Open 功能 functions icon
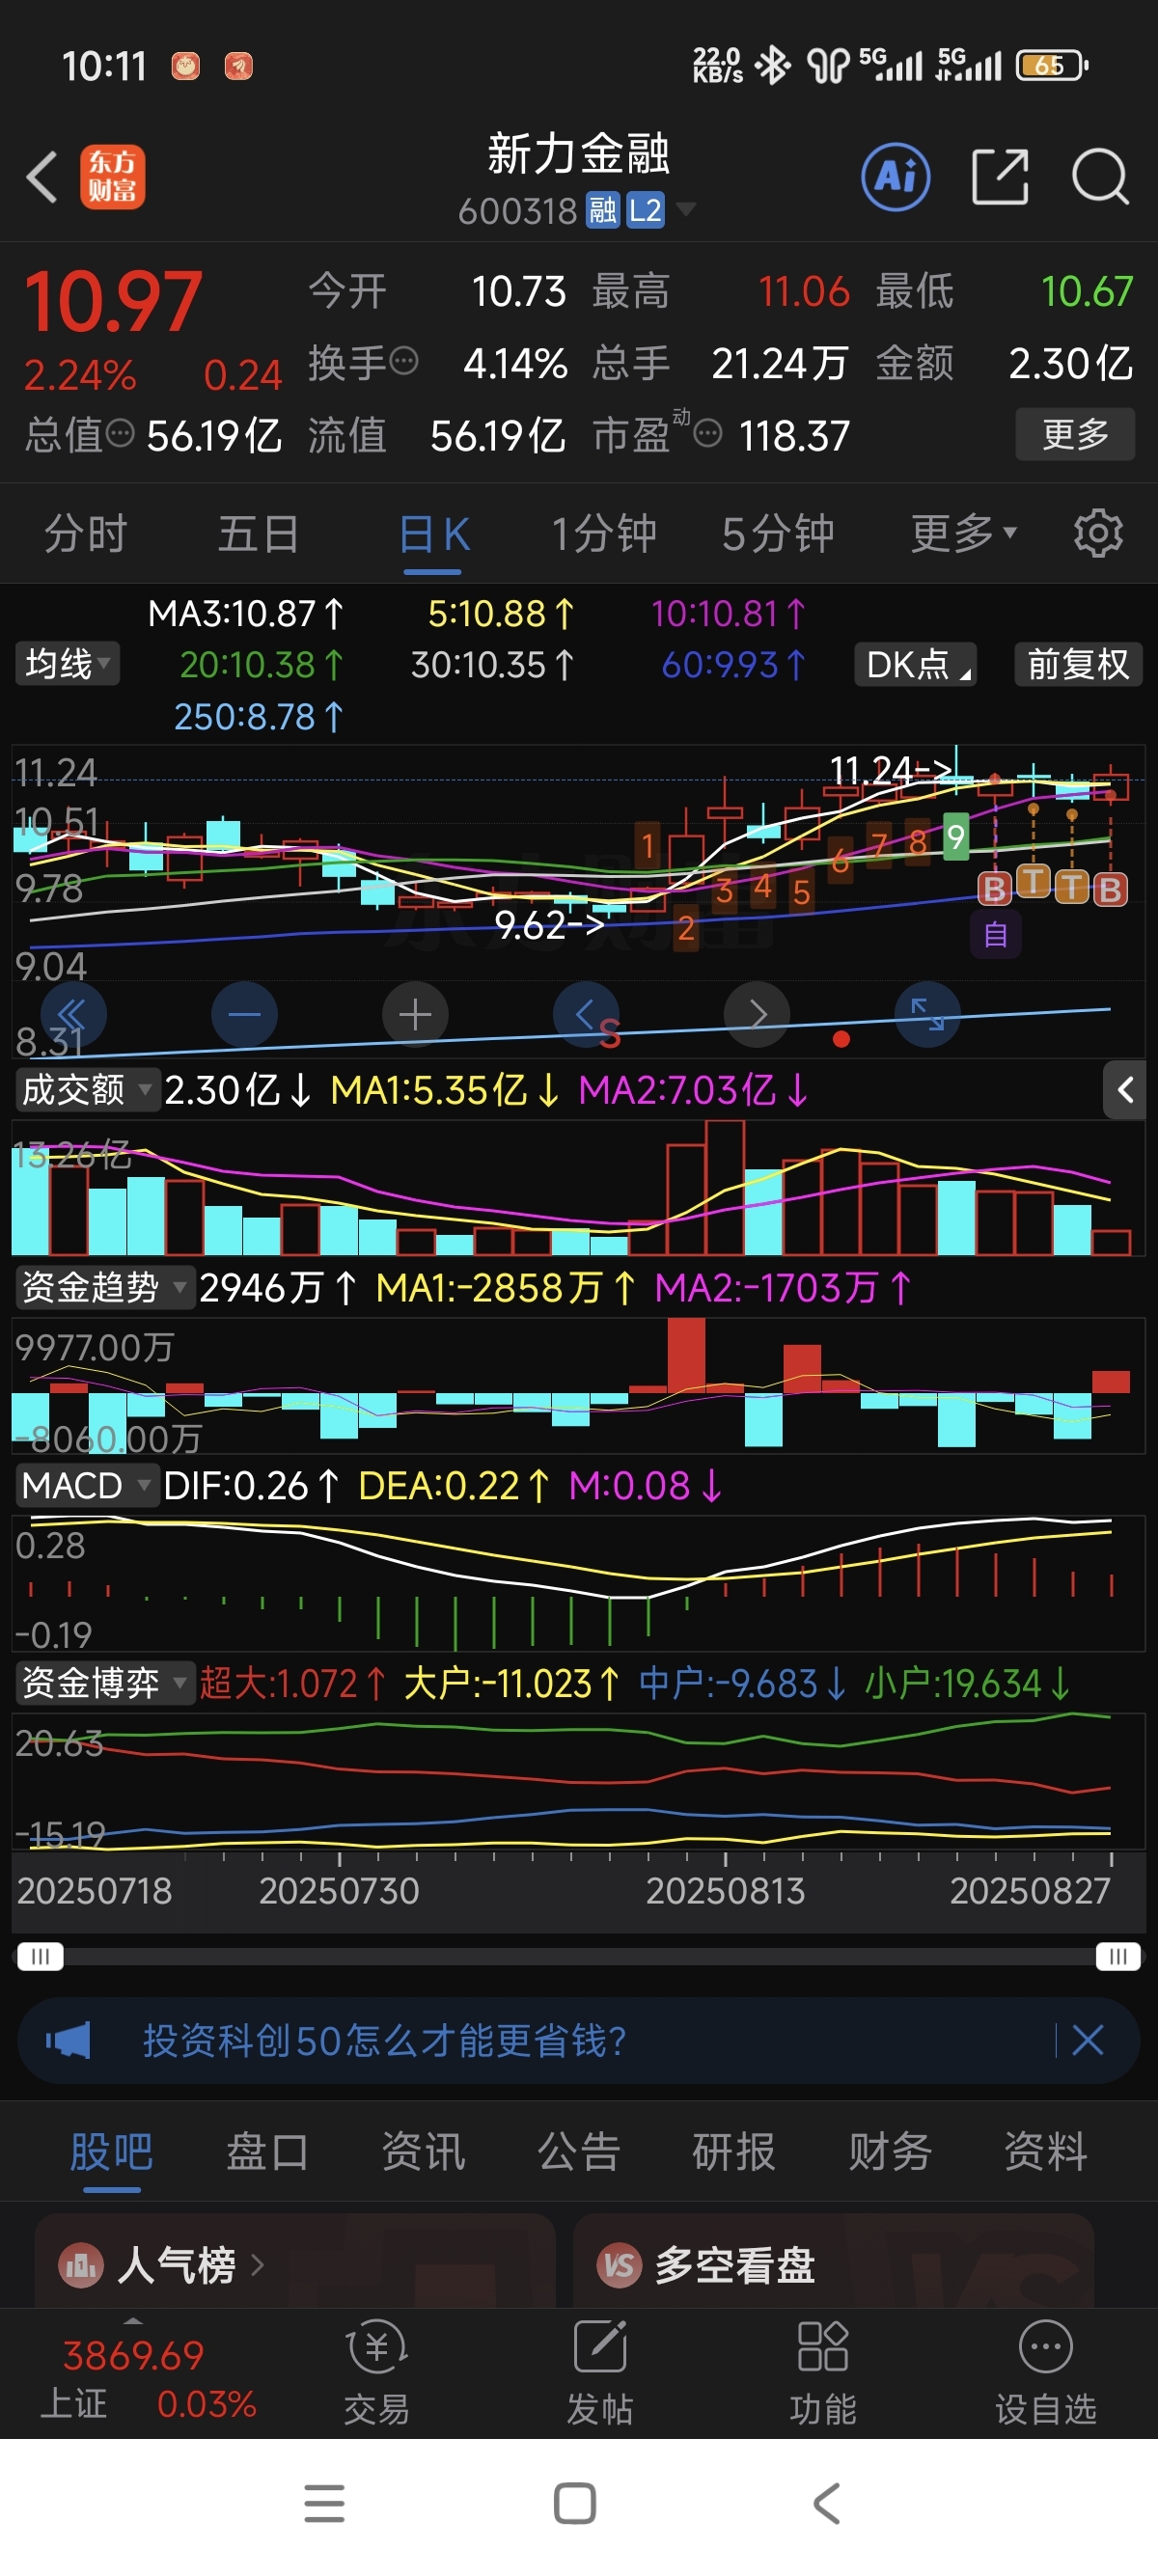The height and width of the screenshot is (2576, 1158). tap(823, 2373)
